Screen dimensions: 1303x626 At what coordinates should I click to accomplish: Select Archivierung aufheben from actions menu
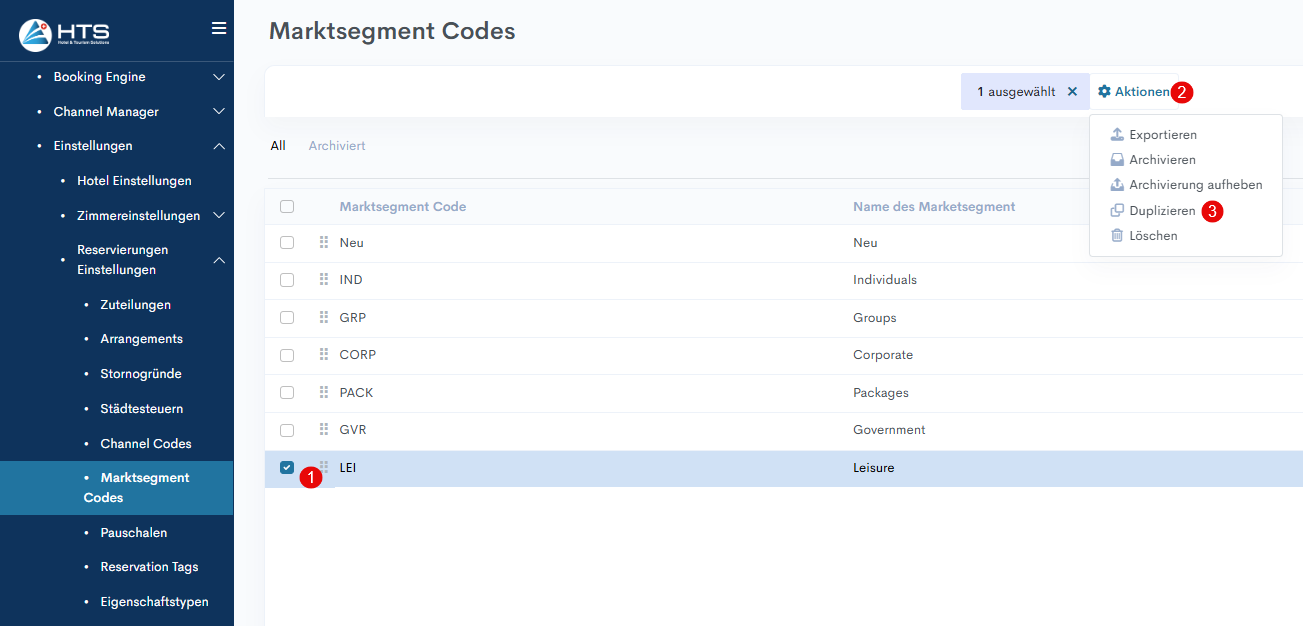coord(1195,185)
